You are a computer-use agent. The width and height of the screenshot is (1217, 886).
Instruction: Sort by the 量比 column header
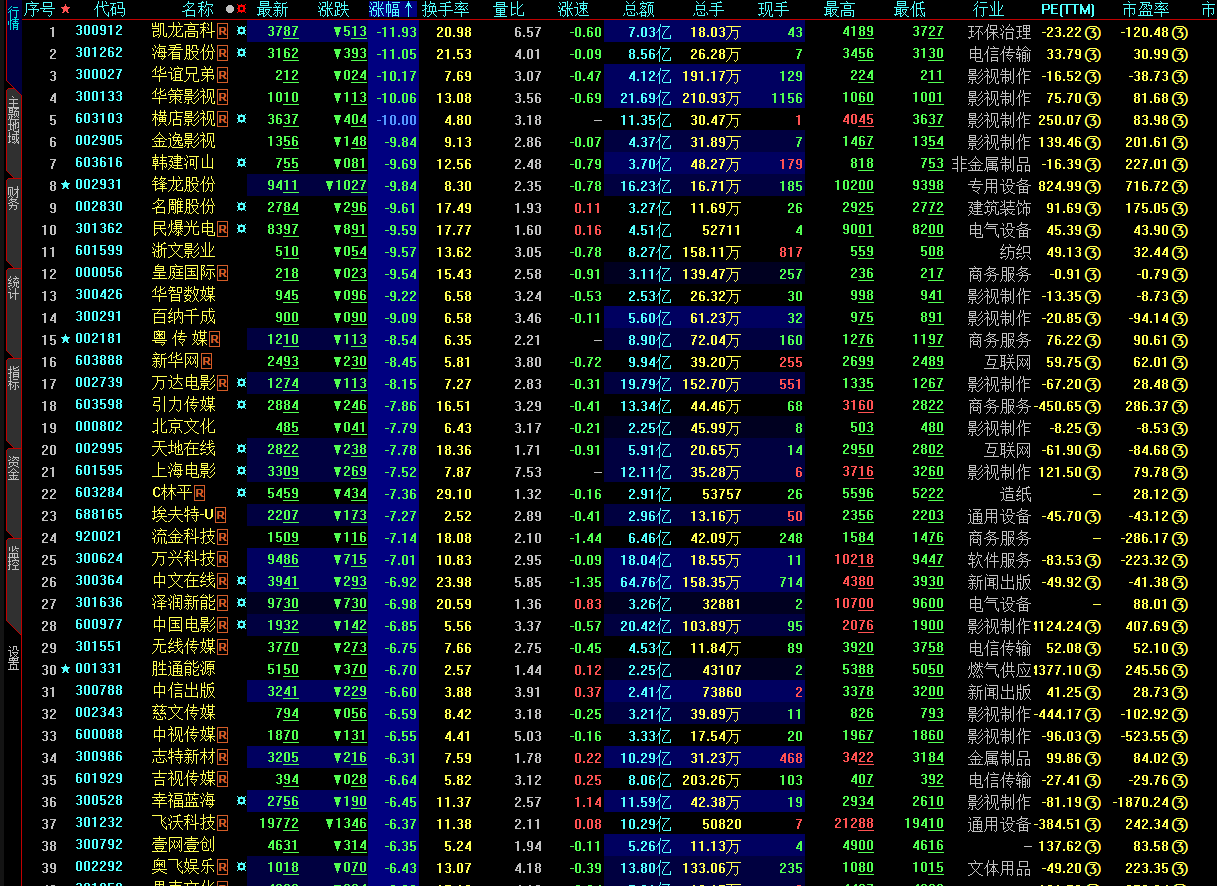click(x=509, y=9)
